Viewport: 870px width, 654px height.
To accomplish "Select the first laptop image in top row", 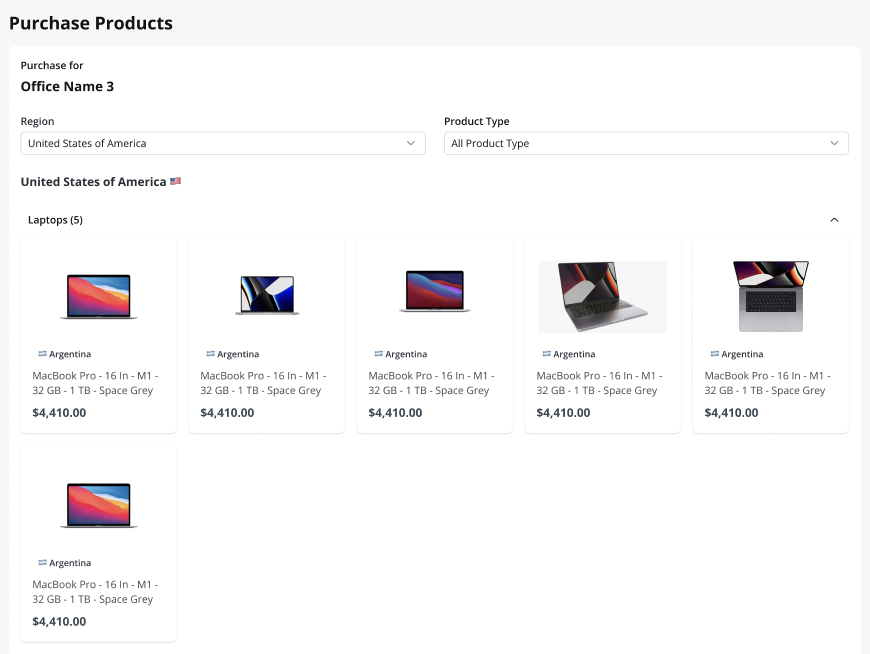I will pos(99,296).
